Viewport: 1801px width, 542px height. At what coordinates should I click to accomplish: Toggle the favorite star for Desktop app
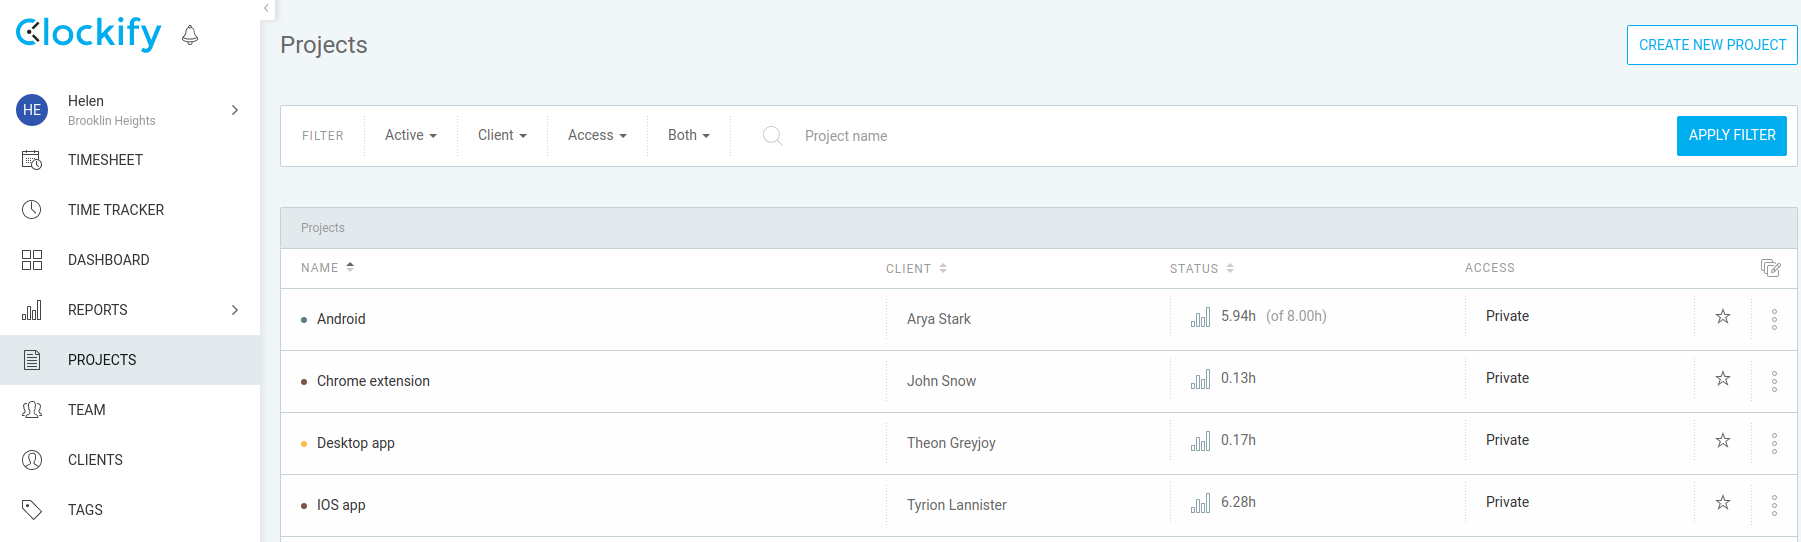point(1723,441)
